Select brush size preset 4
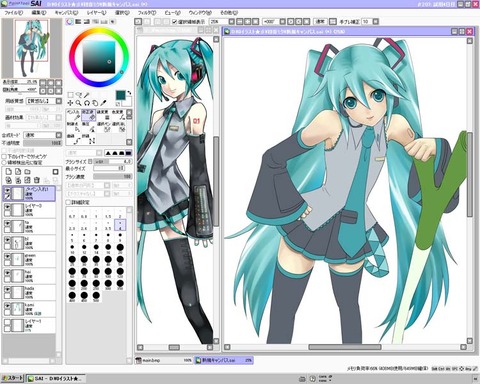Screen dimensions: 480x384 coord(120,225)
